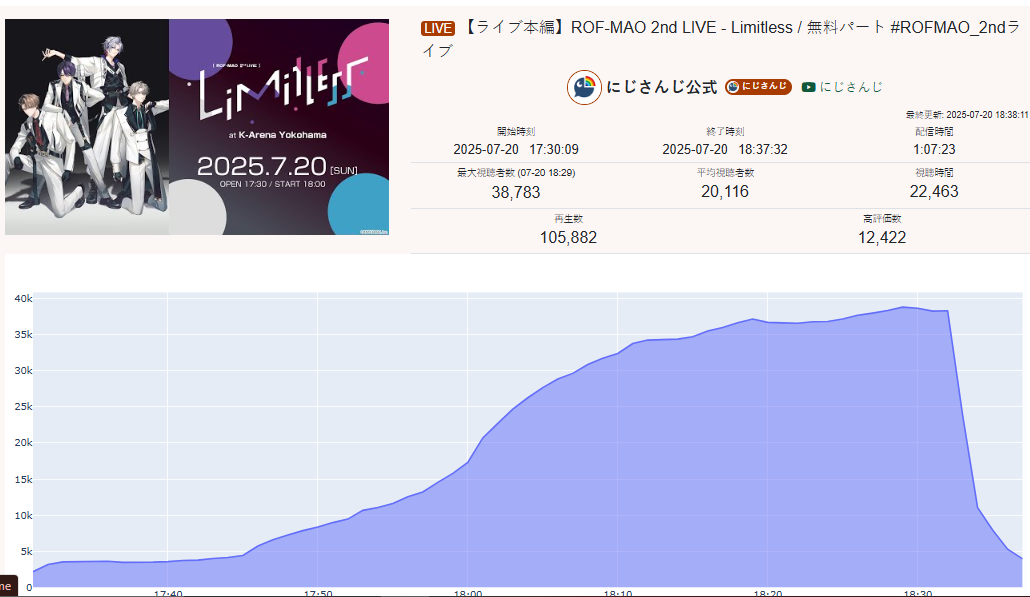Click the 18:00 x-axis time label
This screenshot has width=1030, height=597.
[468, 593]
